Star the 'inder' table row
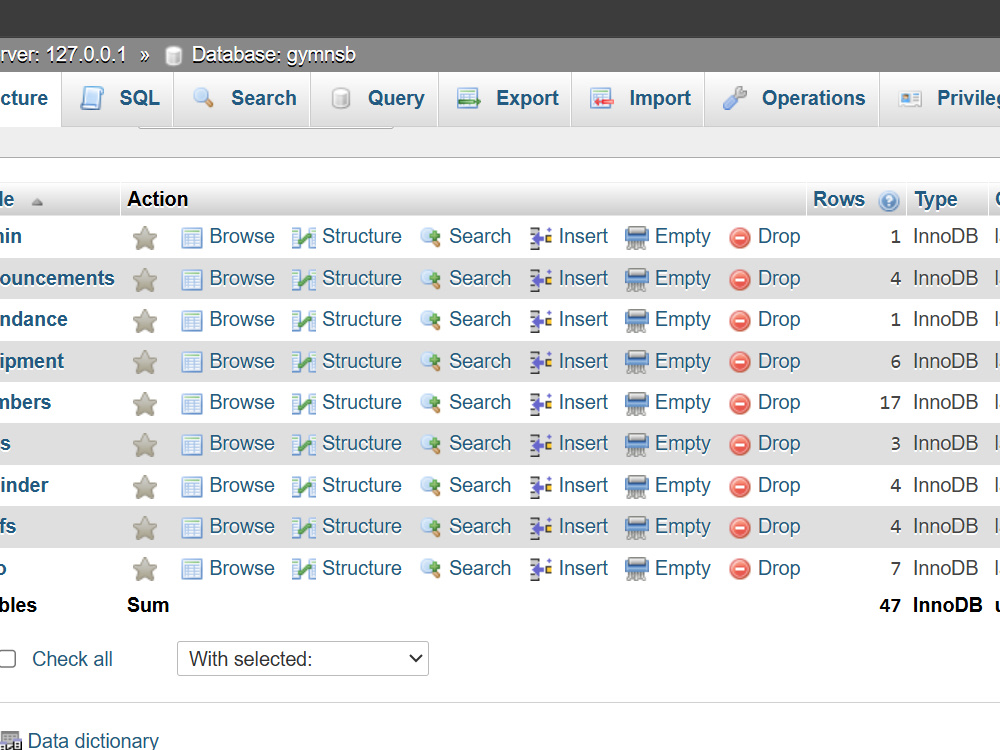Screen dimensions: 1000x750 pos(145,487)
